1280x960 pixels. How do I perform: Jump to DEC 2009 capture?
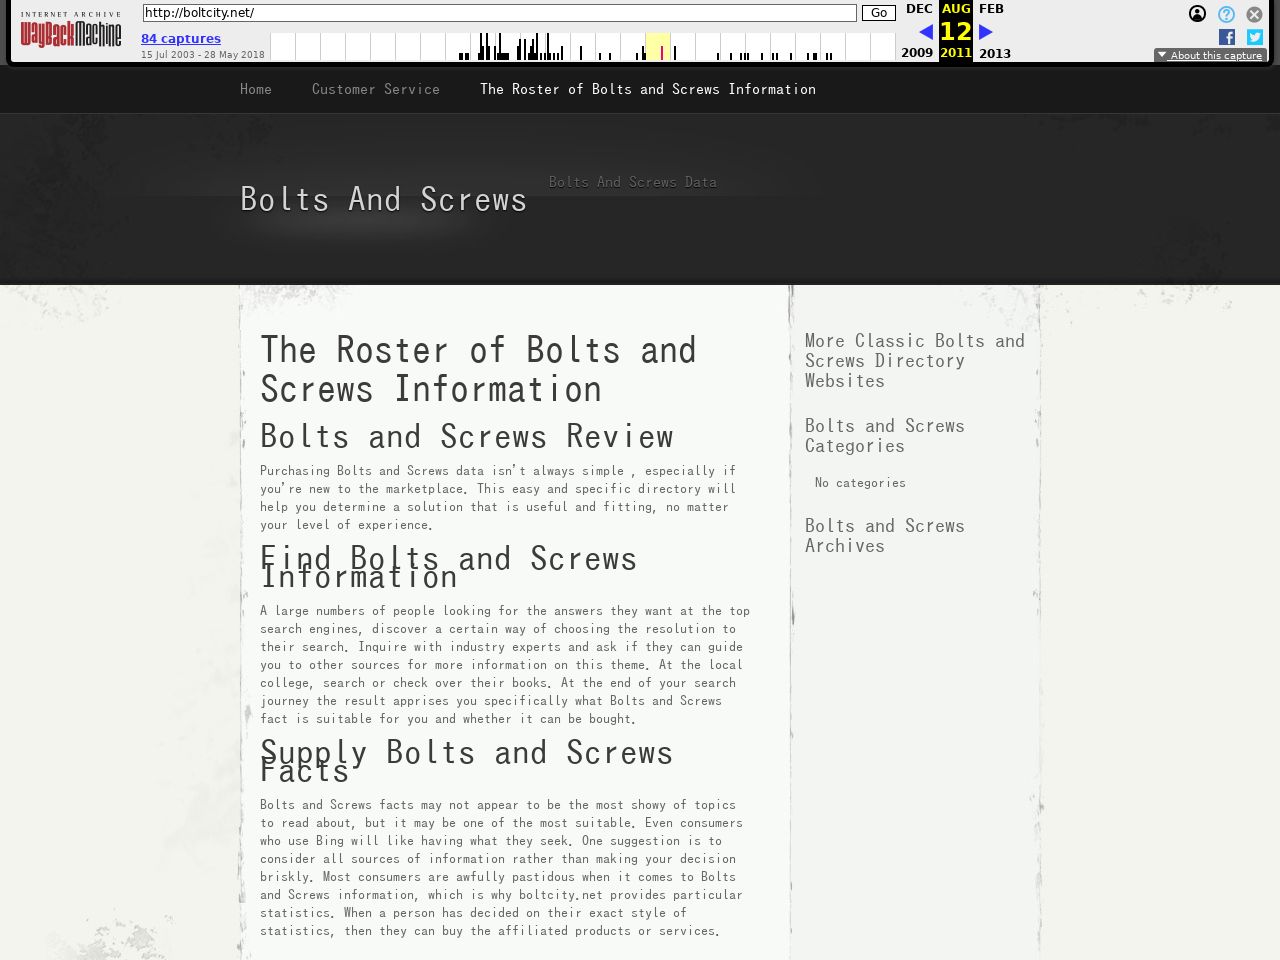[x=918, y=9]
